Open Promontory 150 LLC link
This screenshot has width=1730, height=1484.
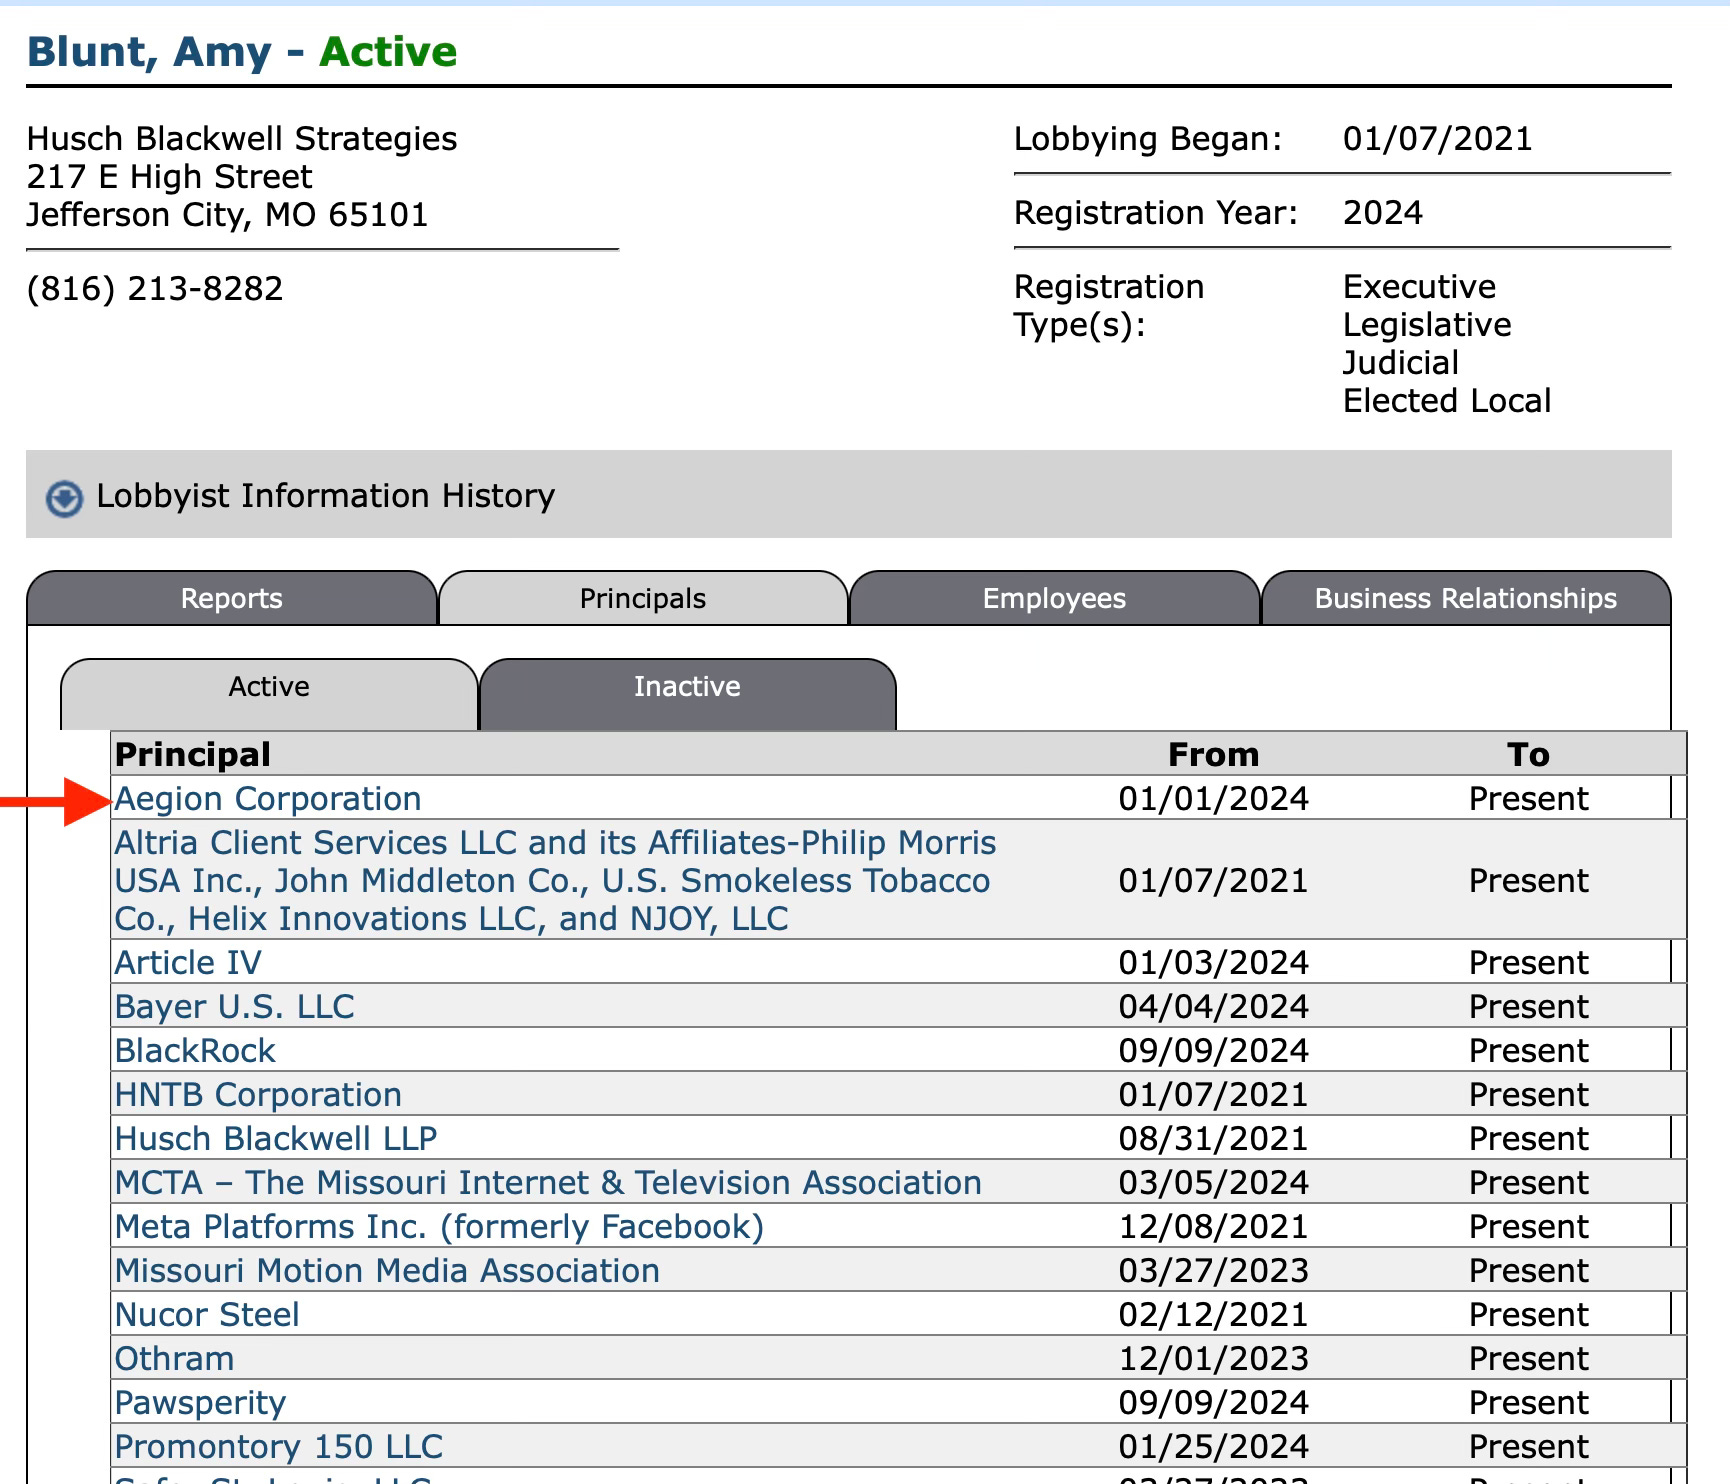[x=279, y=1447]
